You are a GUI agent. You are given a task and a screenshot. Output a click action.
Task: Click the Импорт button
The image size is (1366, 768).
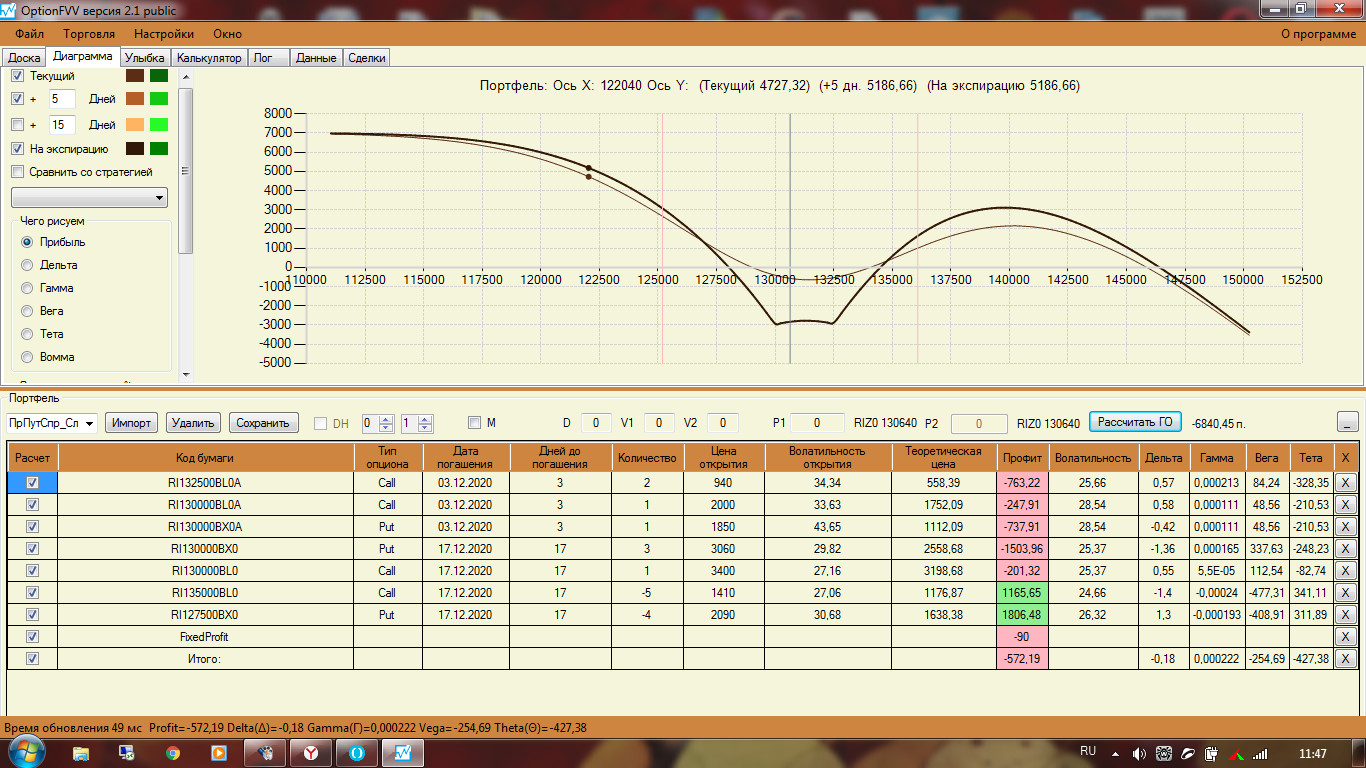point(132,423)
